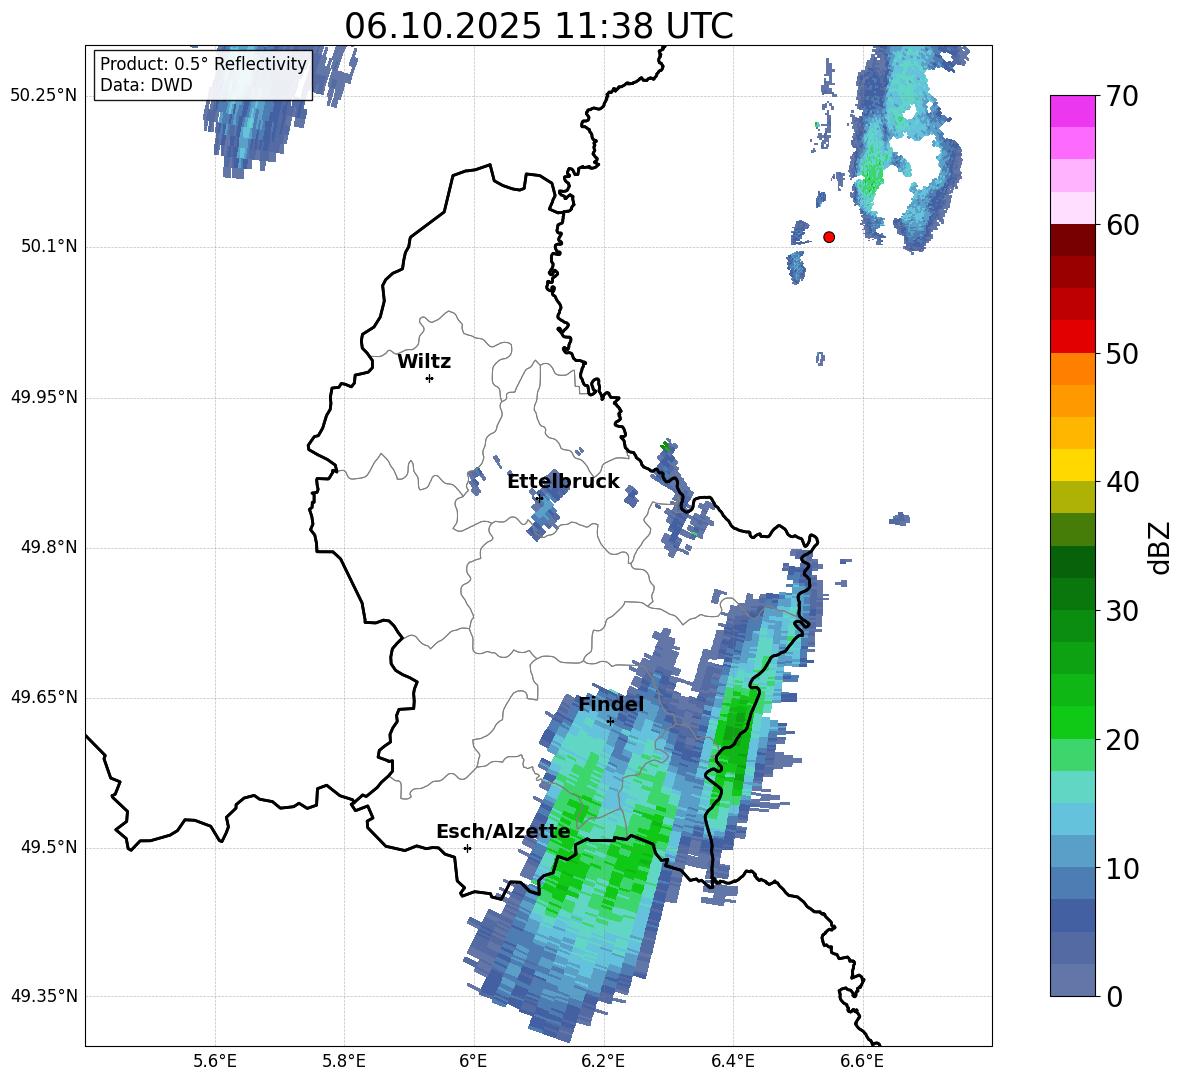
Task: Click the yellow colorbar segment above 40
Action: pos(1072,465)
